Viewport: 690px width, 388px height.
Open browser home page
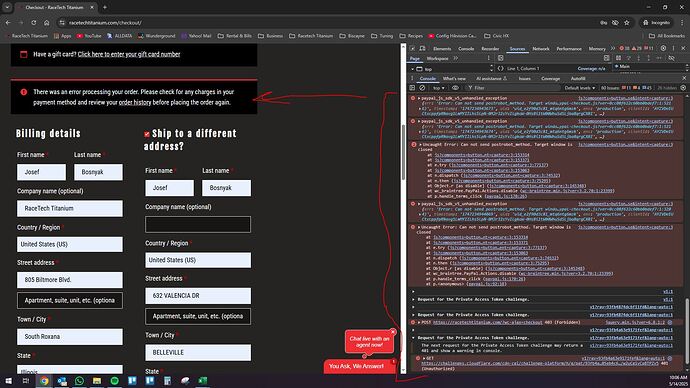(47, 22)
